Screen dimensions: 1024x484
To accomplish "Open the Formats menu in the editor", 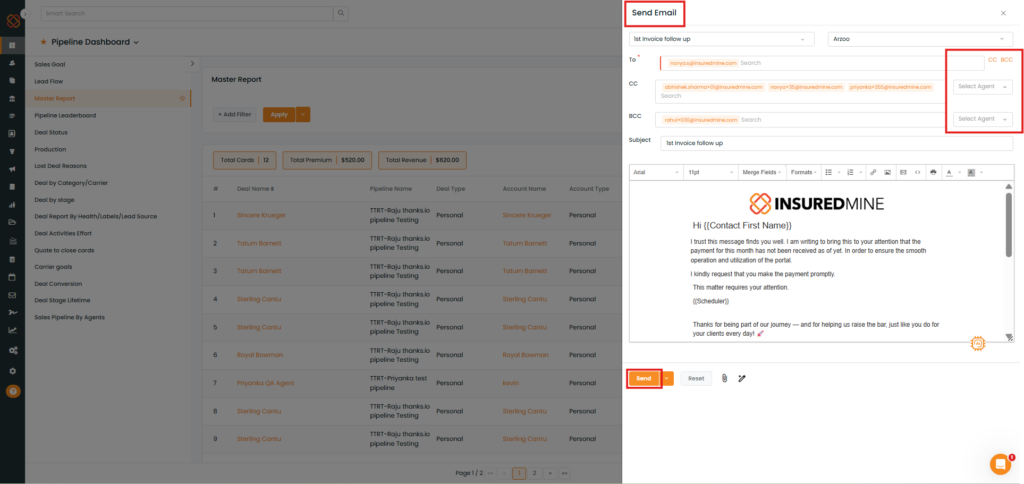I will point(804,172).
